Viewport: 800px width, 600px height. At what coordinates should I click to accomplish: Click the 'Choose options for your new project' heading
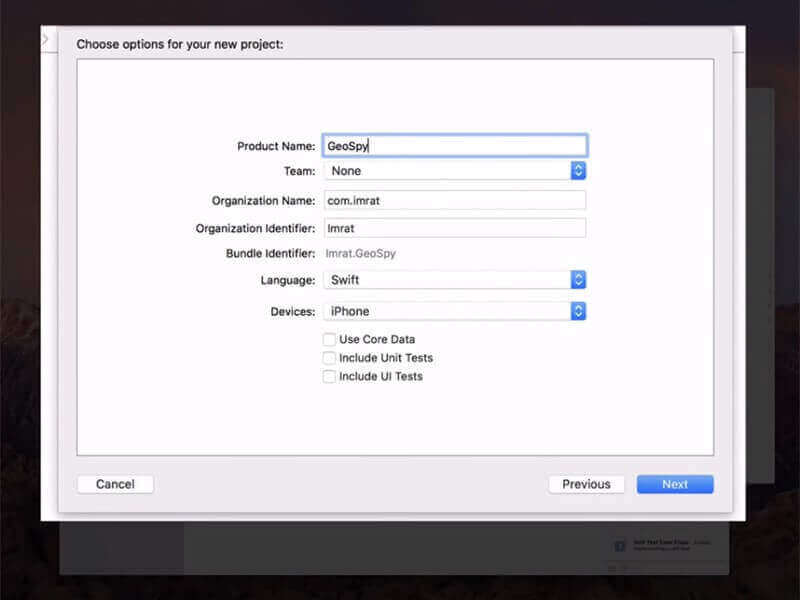coord(180,44)
